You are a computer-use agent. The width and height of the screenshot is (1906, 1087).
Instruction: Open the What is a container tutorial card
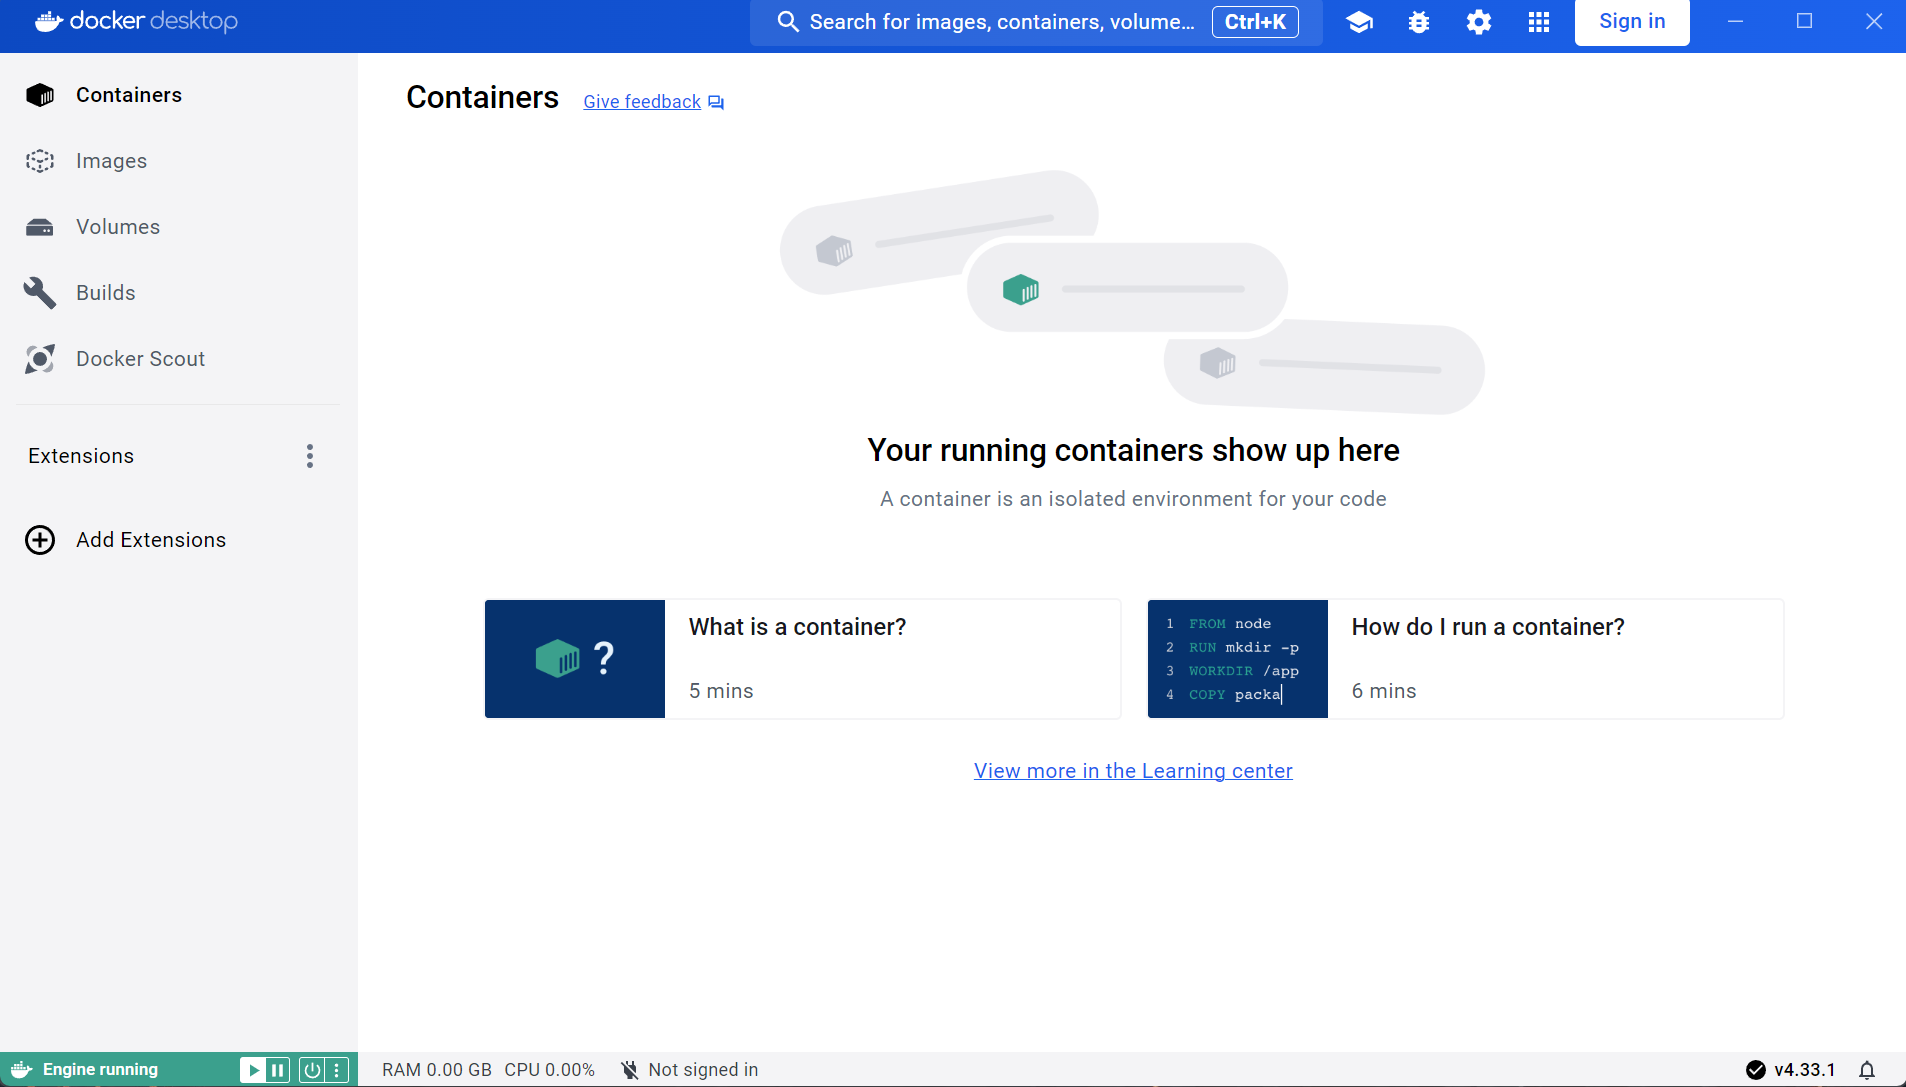coord(802,659)
